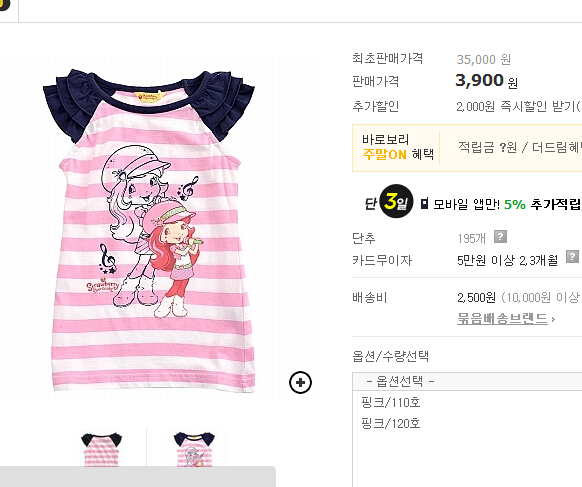Screen dimensions: 582x487
Task: Click the dark icon in top-left corner
Action: coord(4,4)
